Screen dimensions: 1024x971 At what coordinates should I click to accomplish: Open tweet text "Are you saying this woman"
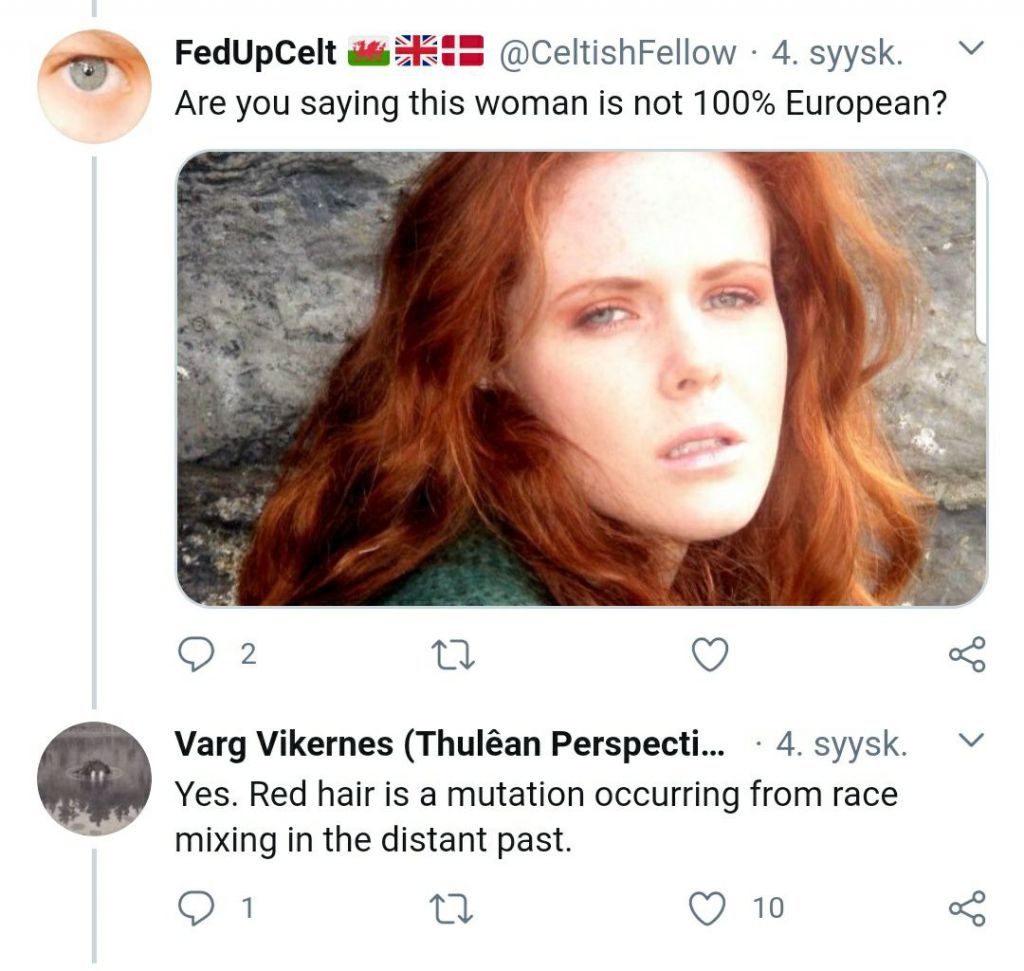coord(560,103)
